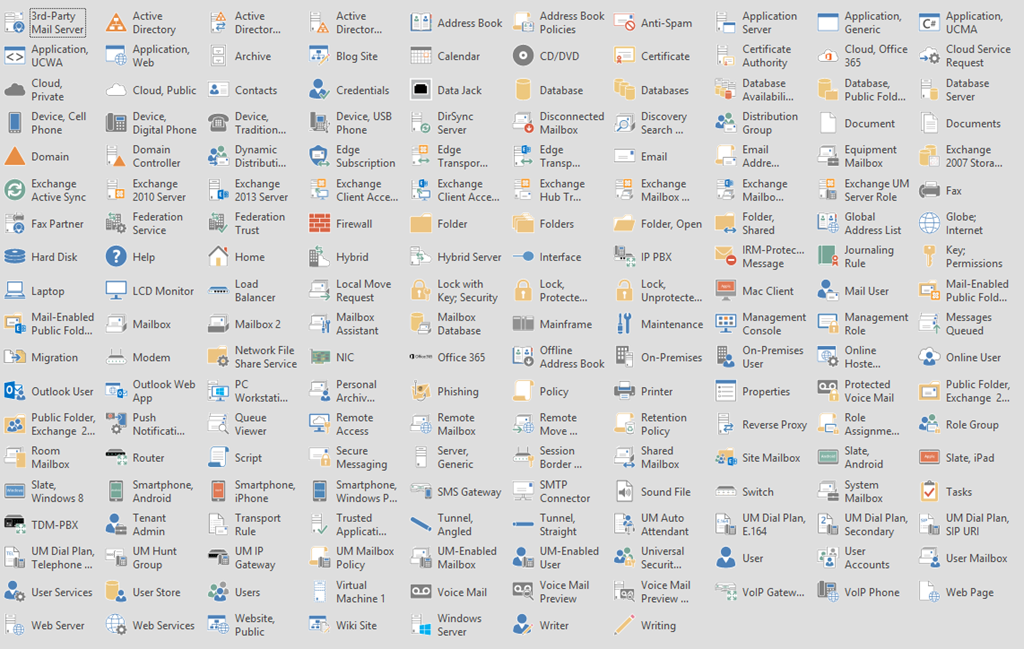Choose the Slate, iPad shape icon

tap(929, 458)
